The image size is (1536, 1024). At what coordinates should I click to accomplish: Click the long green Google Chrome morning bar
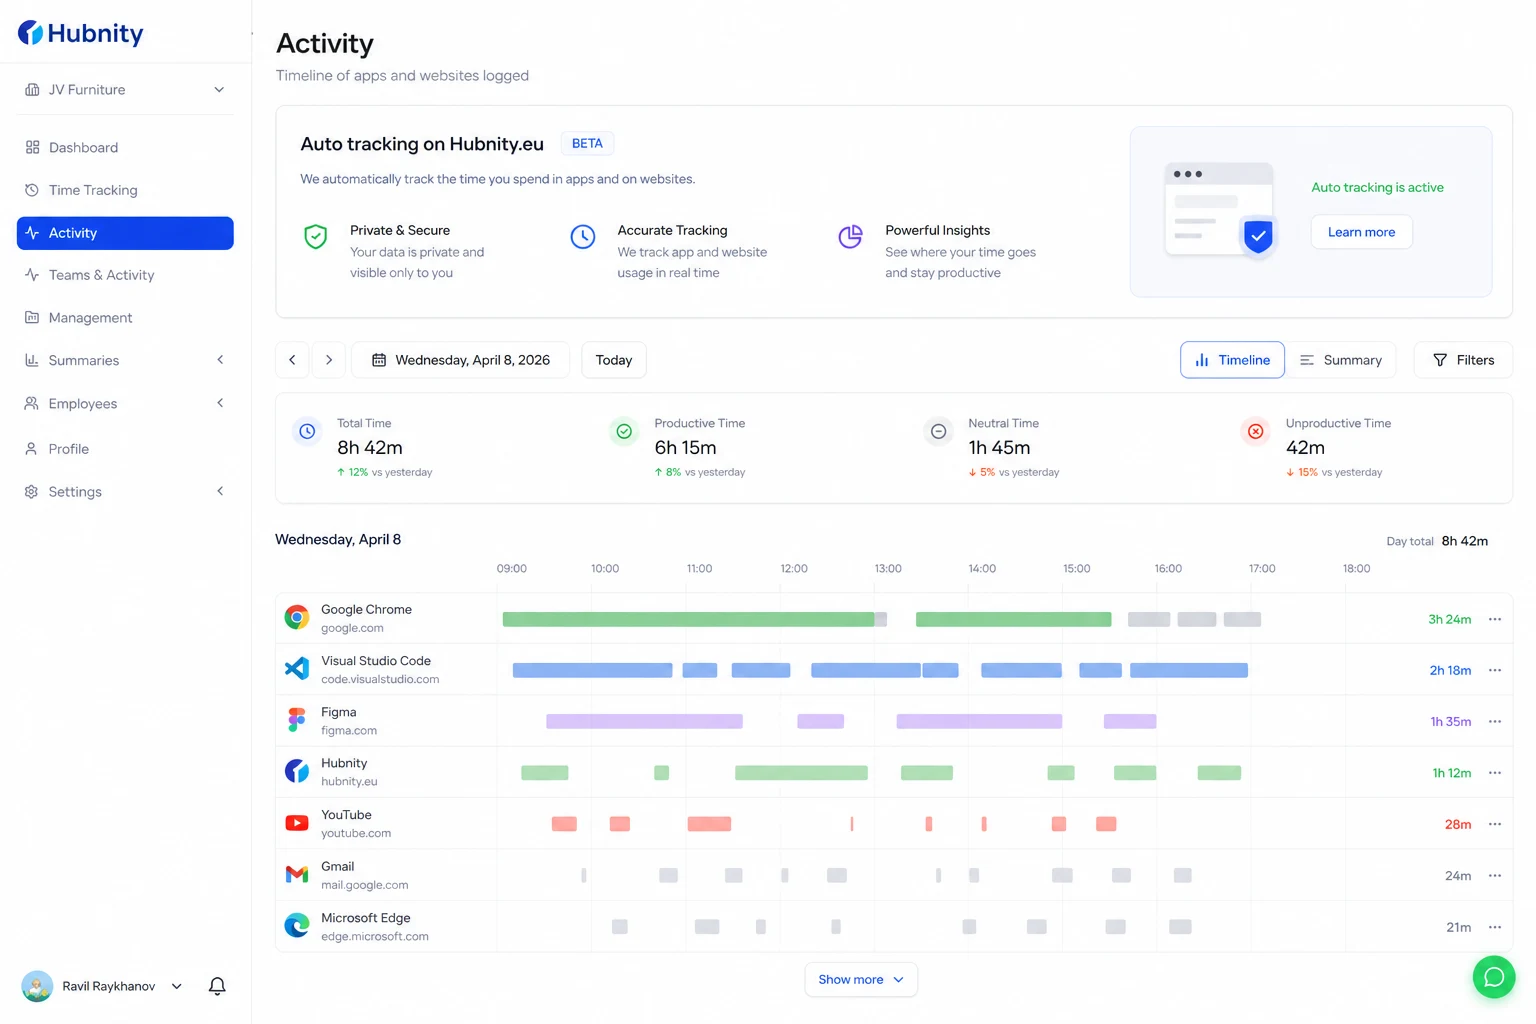point(689,619)
